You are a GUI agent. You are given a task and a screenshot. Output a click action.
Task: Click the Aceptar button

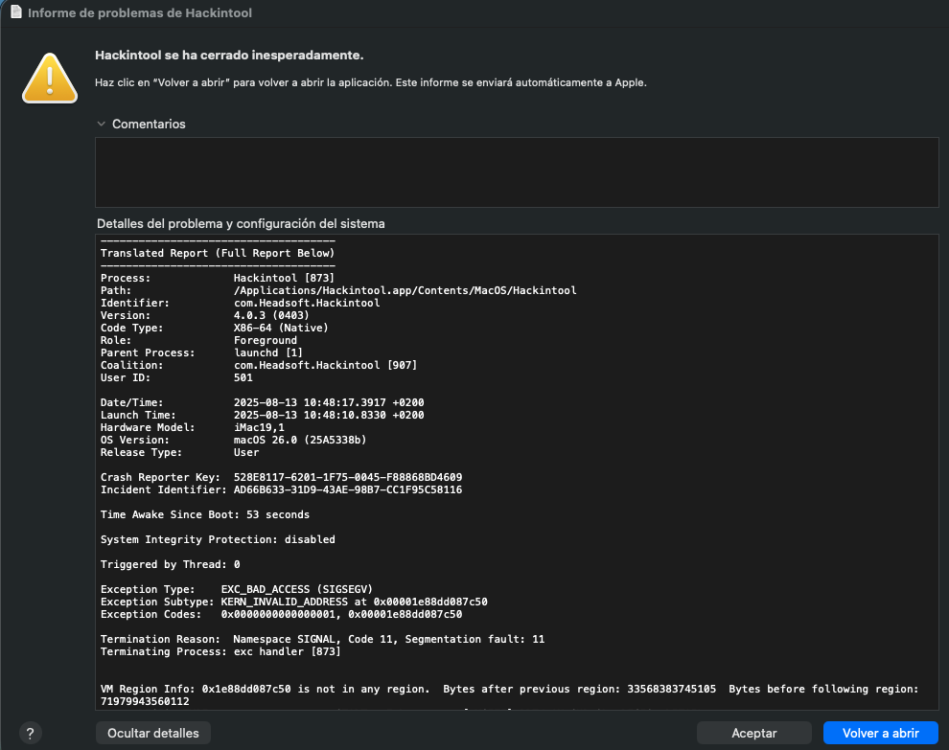pyautogui.click(x=754, y=733)
